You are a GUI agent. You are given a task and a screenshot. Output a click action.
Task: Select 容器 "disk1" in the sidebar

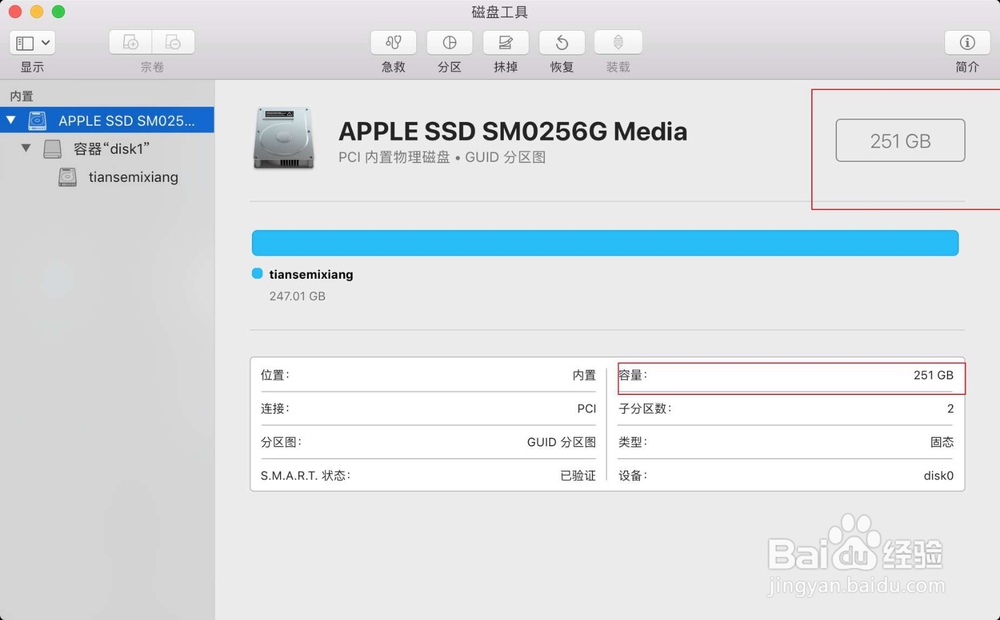pos(111,149)
